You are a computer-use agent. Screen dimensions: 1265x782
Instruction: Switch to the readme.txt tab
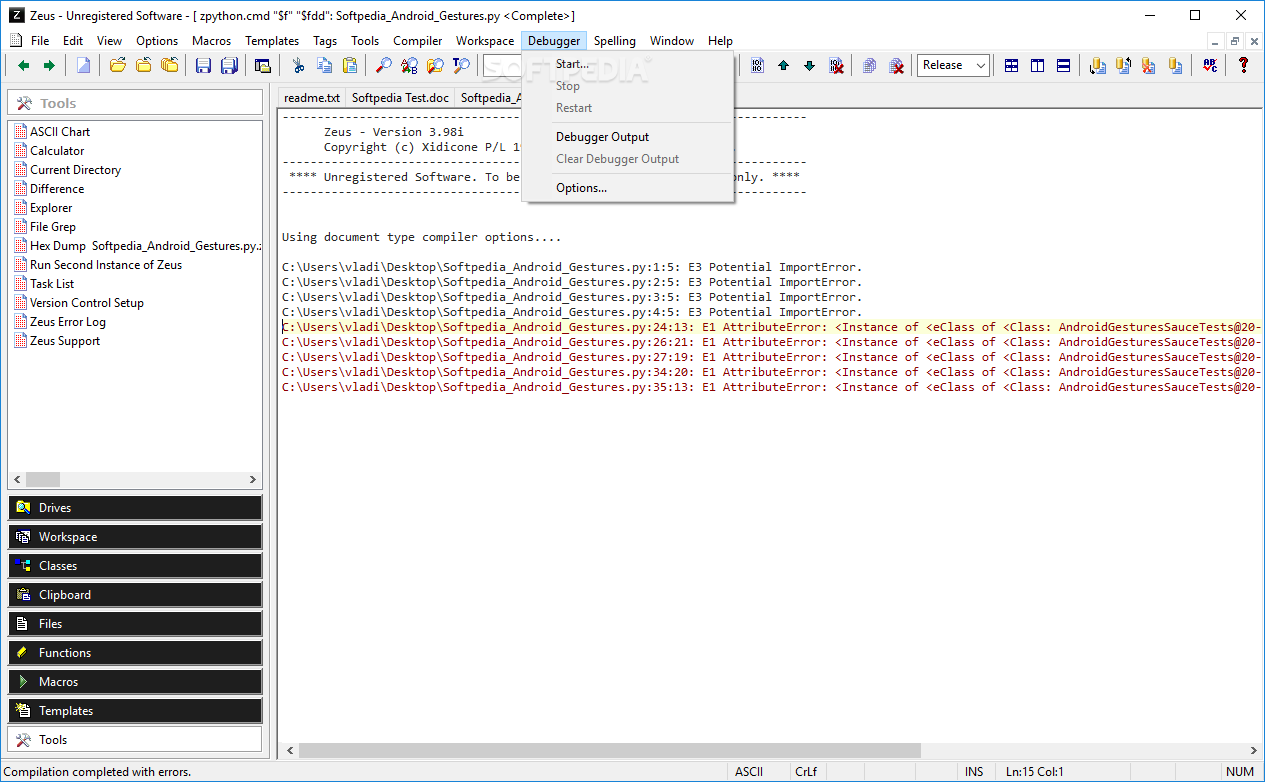tap(312, 97)
